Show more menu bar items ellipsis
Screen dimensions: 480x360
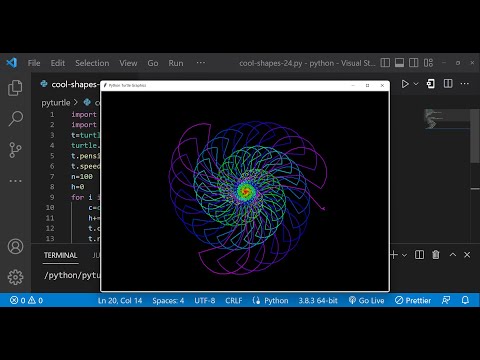(201, 63)
